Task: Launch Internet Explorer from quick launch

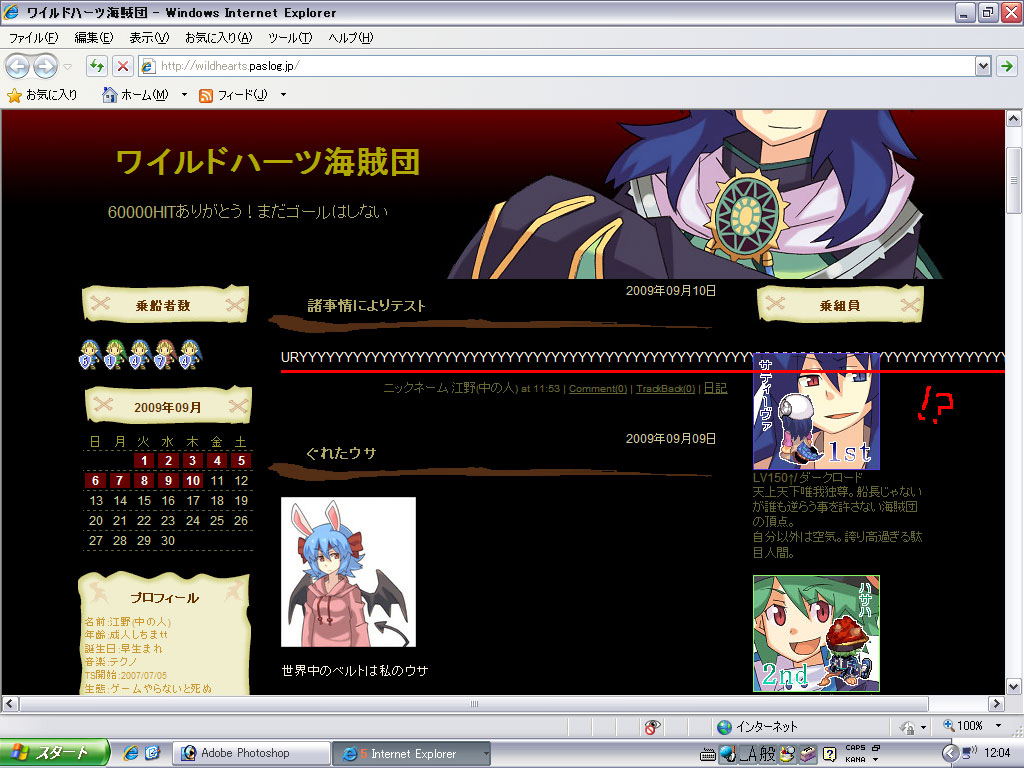Action: pos(130,753)
